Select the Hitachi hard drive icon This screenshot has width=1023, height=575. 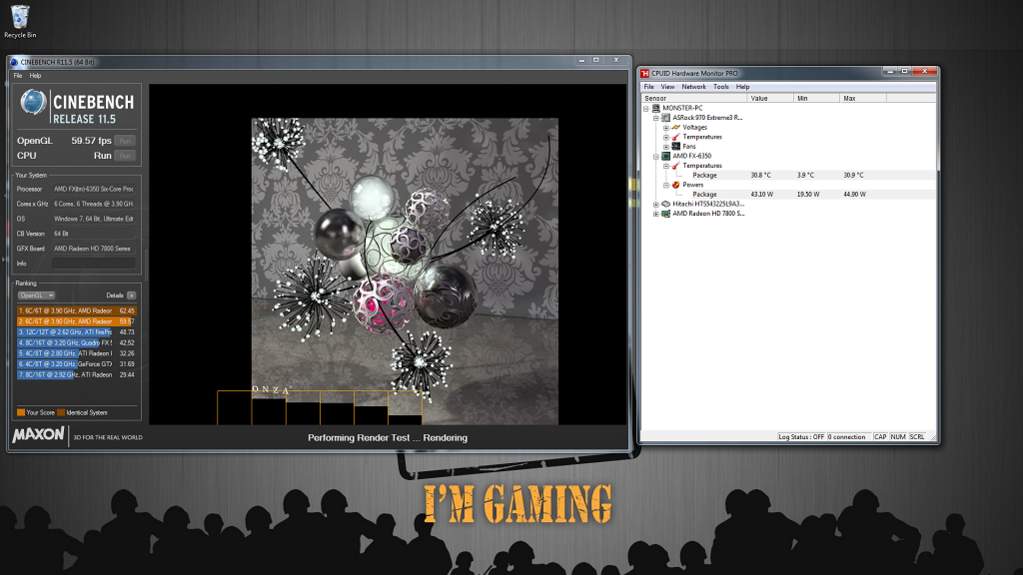click(665, 204)
